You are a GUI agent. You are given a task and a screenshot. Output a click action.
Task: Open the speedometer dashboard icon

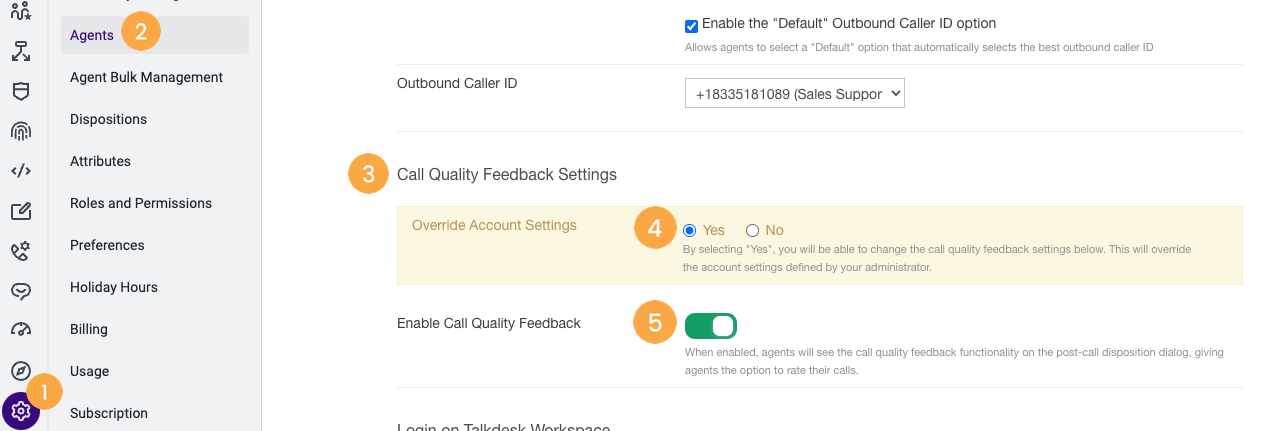pos(21,330)
